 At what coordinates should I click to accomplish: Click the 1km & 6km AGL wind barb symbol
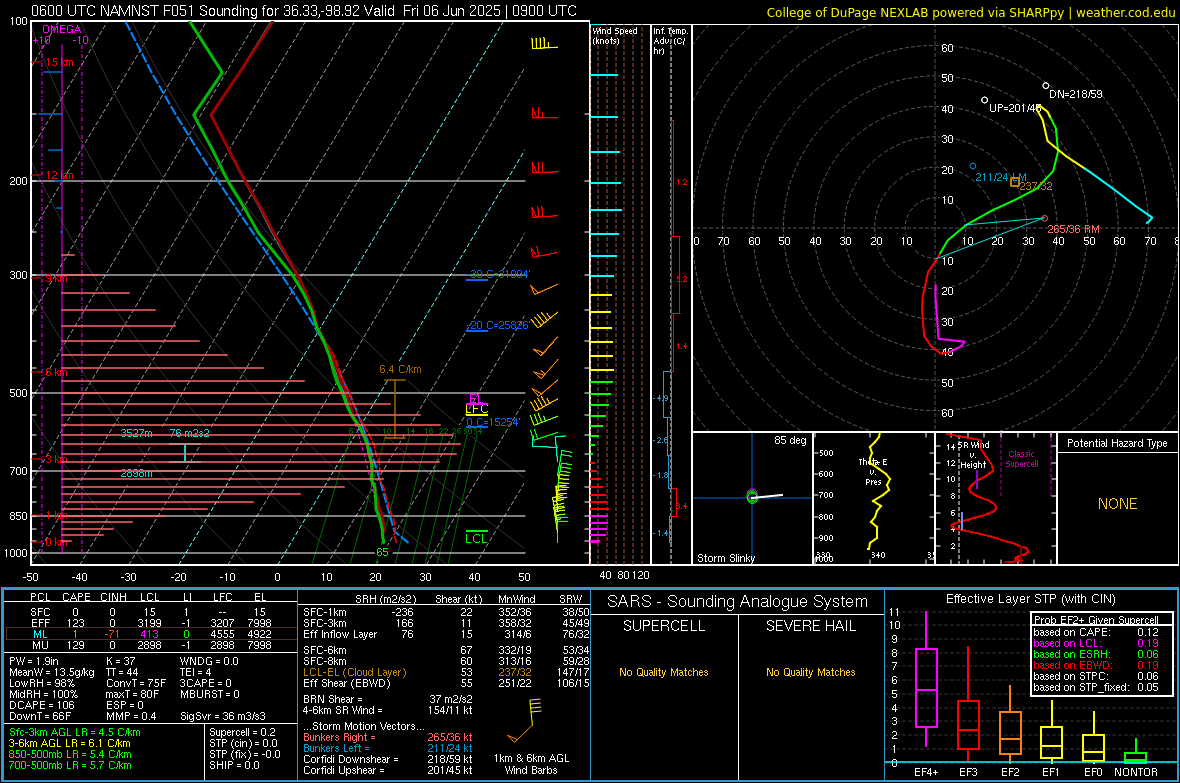pyautogui.click(x=524, y=720)
